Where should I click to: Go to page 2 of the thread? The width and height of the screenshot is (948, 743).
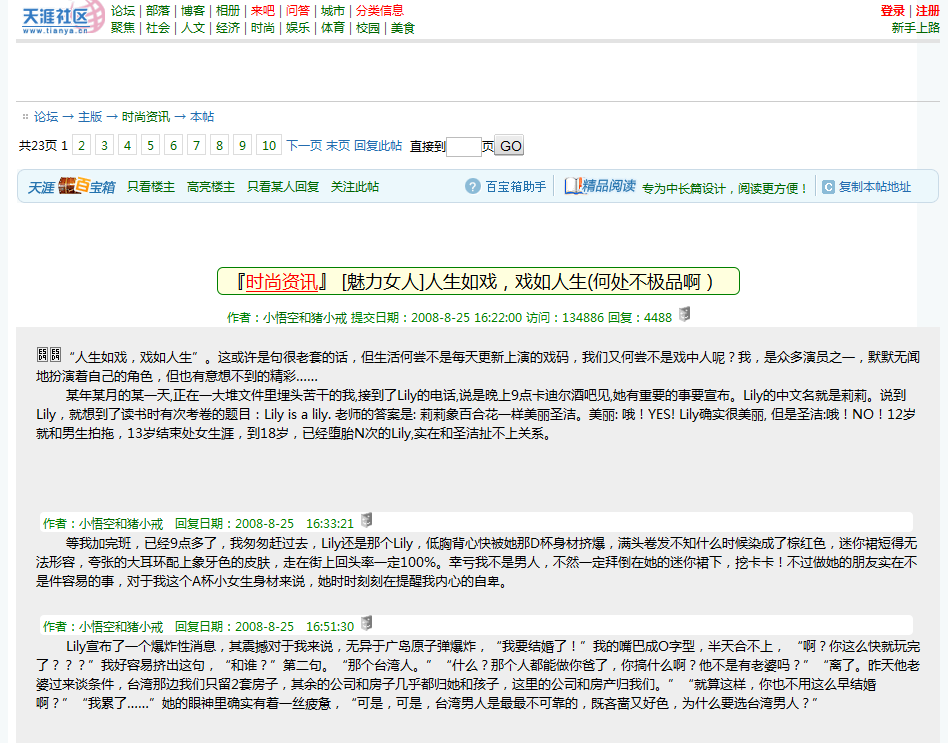tap(82, 146)
